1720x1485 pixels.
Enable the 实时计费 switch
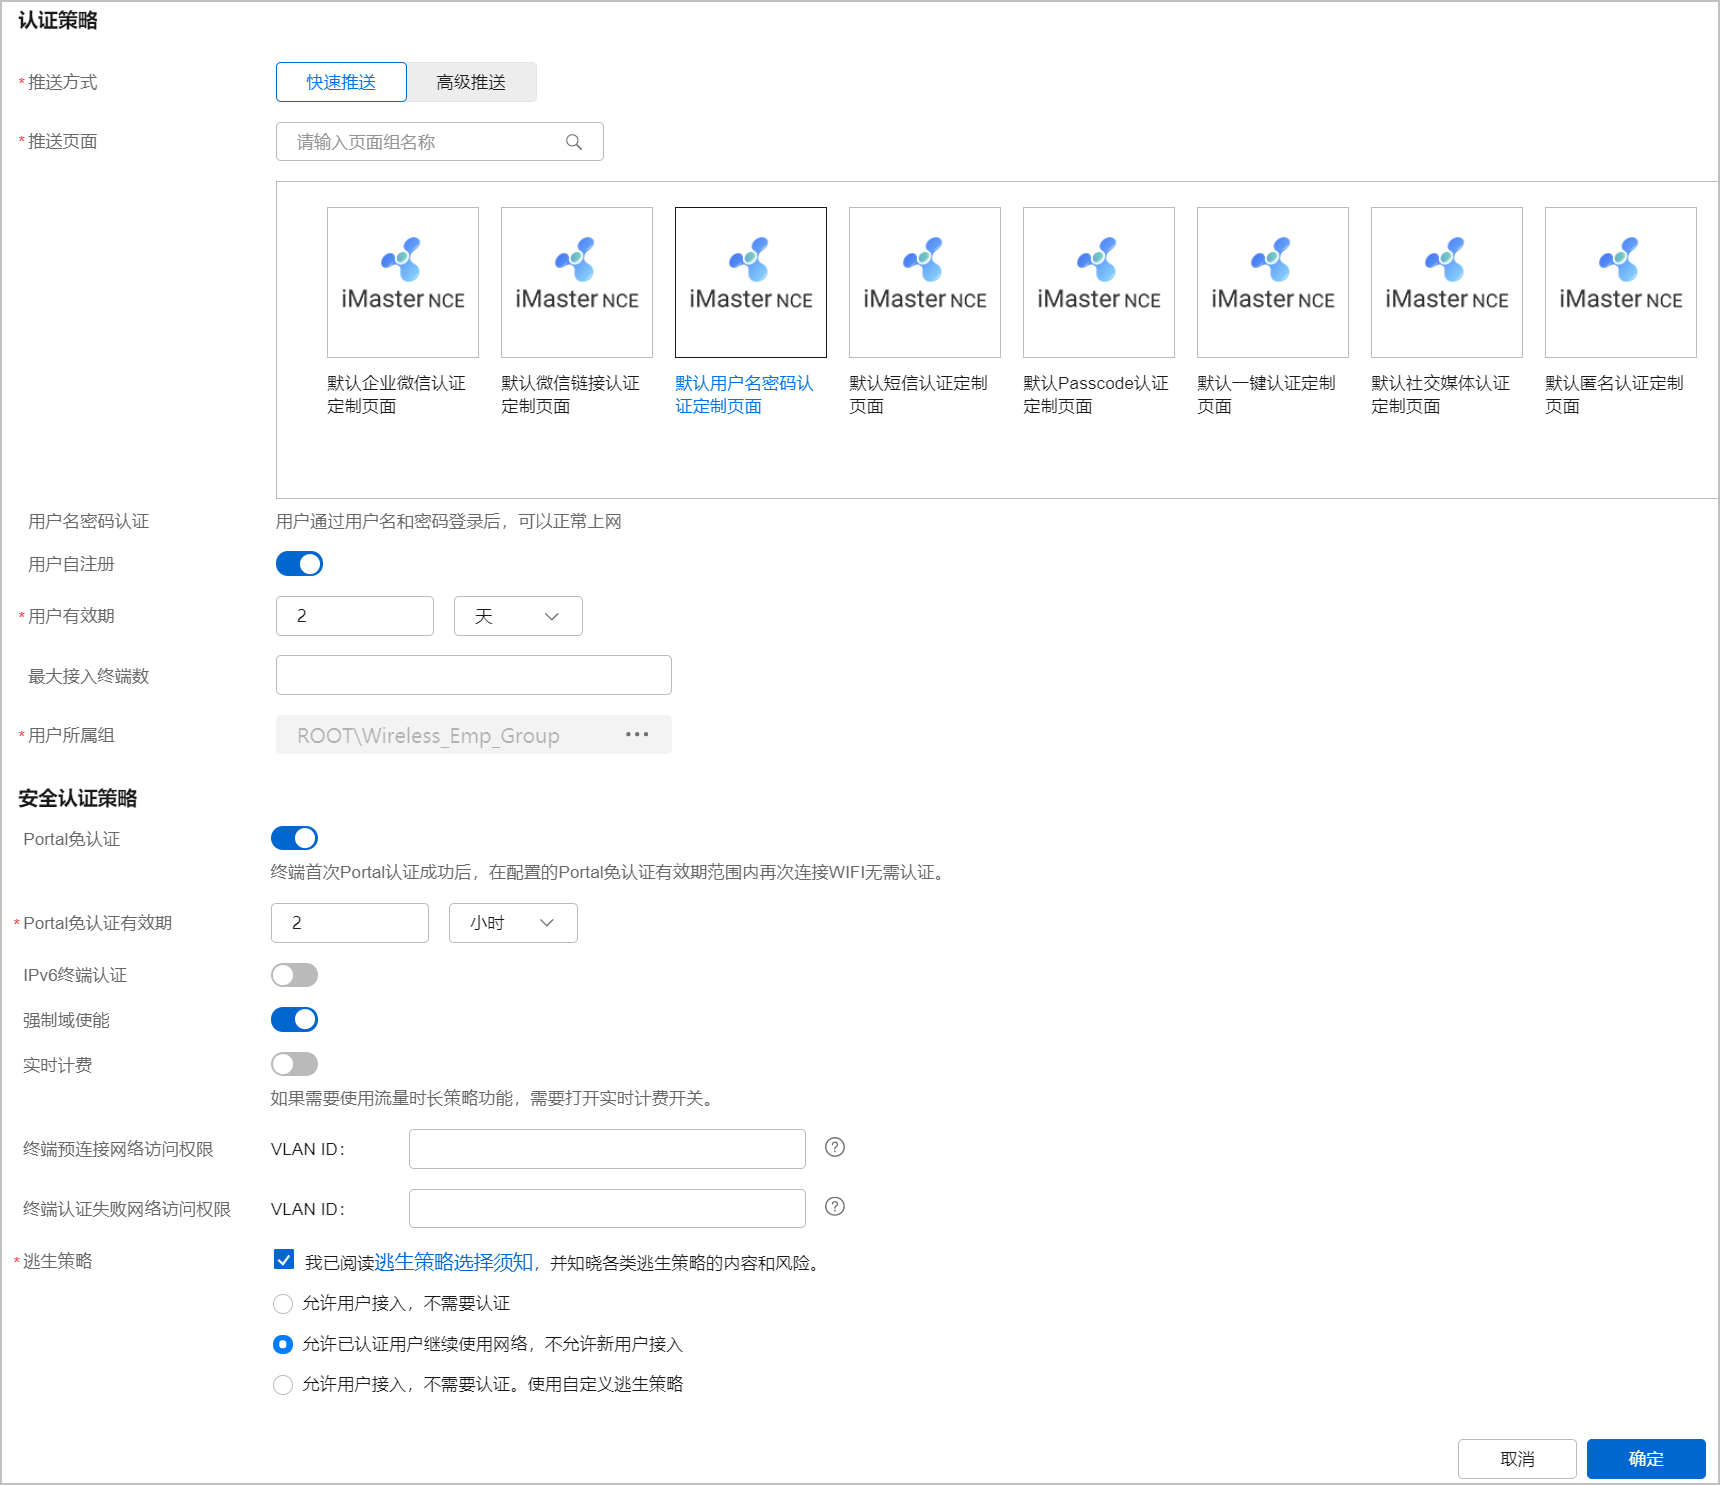pyautogui.click(x=294, y=1064)
